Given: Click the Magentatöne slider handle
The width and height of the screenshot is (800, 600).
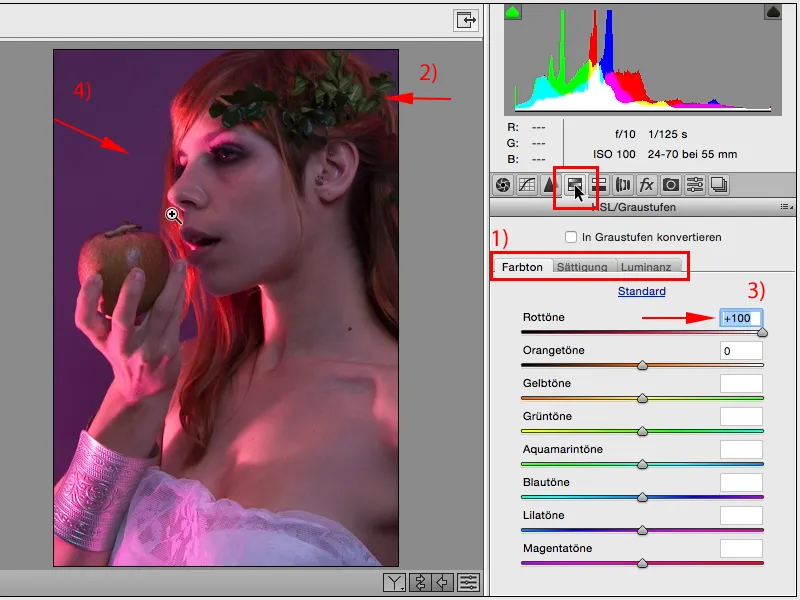Looking at the screenshot, I should (x=642, y=563).
